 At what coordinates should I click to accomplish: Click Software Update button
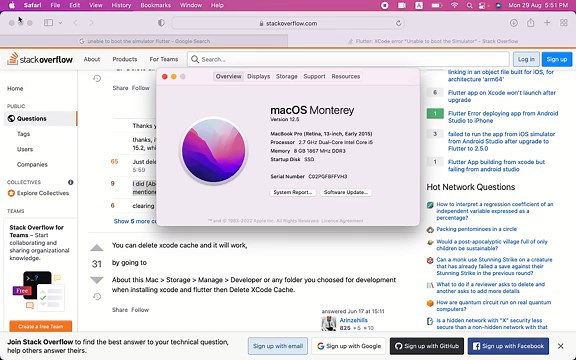click(x=346, y=192)
